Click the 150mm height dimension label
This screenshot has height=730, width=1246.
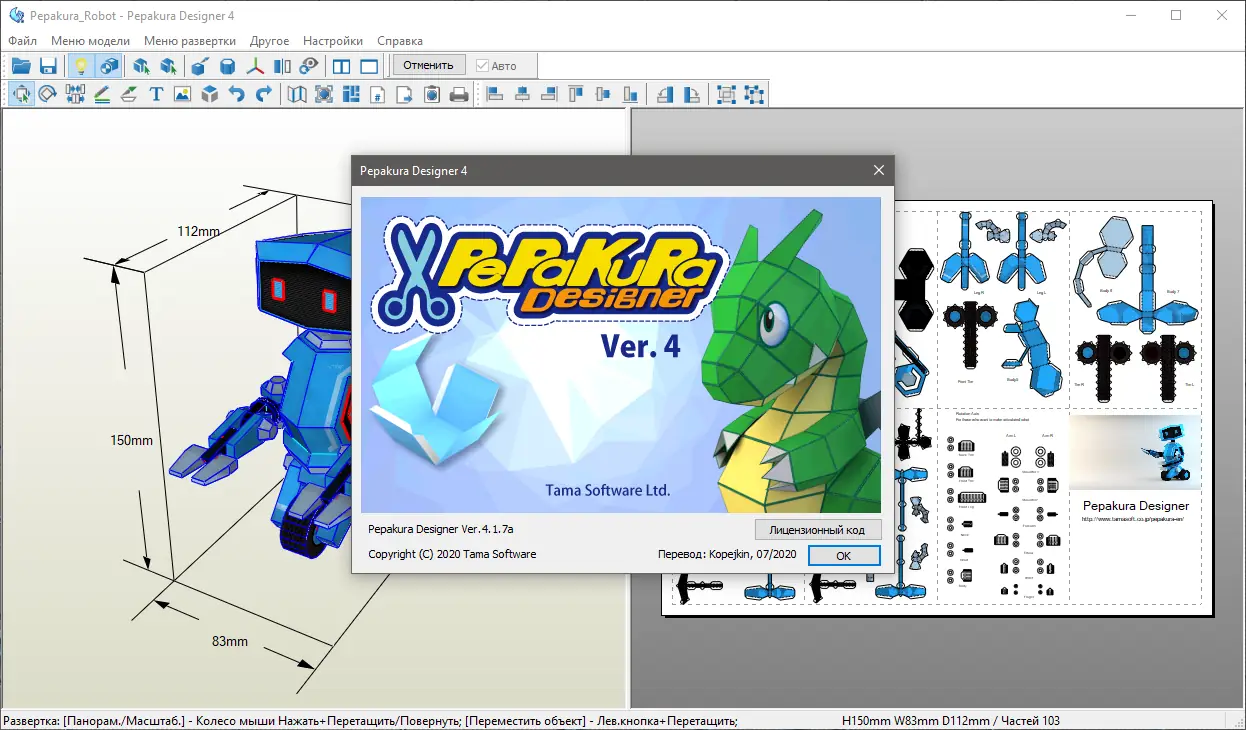[x=132, y=440]
